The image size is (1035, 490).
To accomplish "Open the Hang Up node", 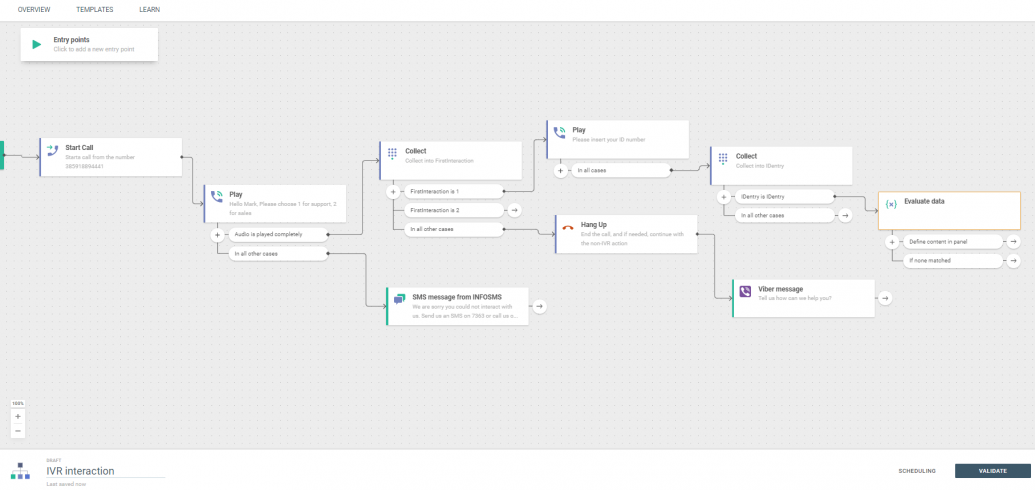I will click(626, 234).
